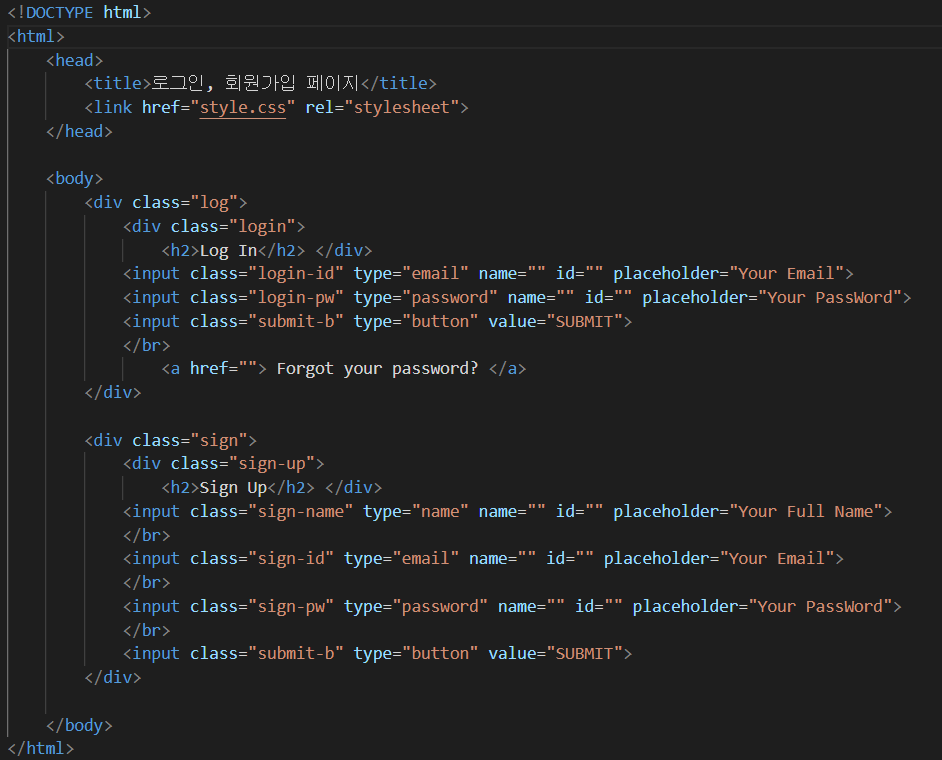Click the link tag name before href
Screen dimensions: 942x760
(113, 108)
